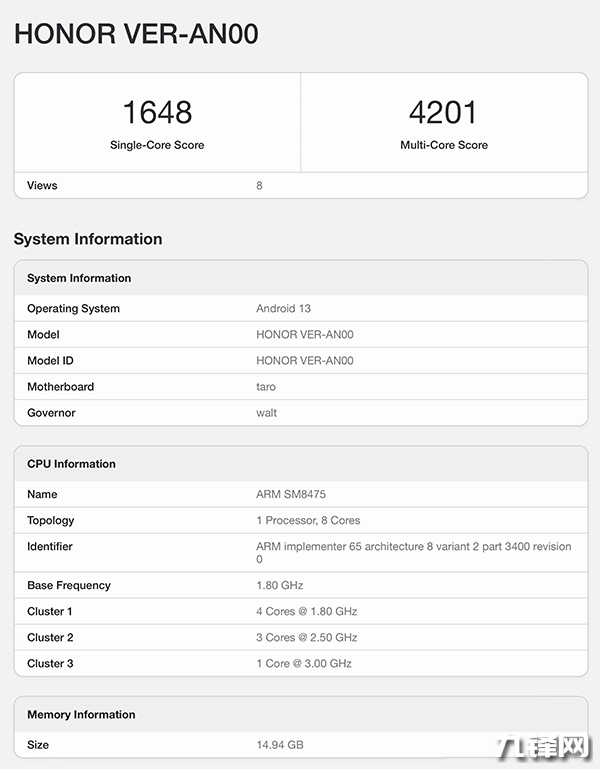Click the memory Size value 14.94 GB
The image size is (600, 769).
[278, 745]
